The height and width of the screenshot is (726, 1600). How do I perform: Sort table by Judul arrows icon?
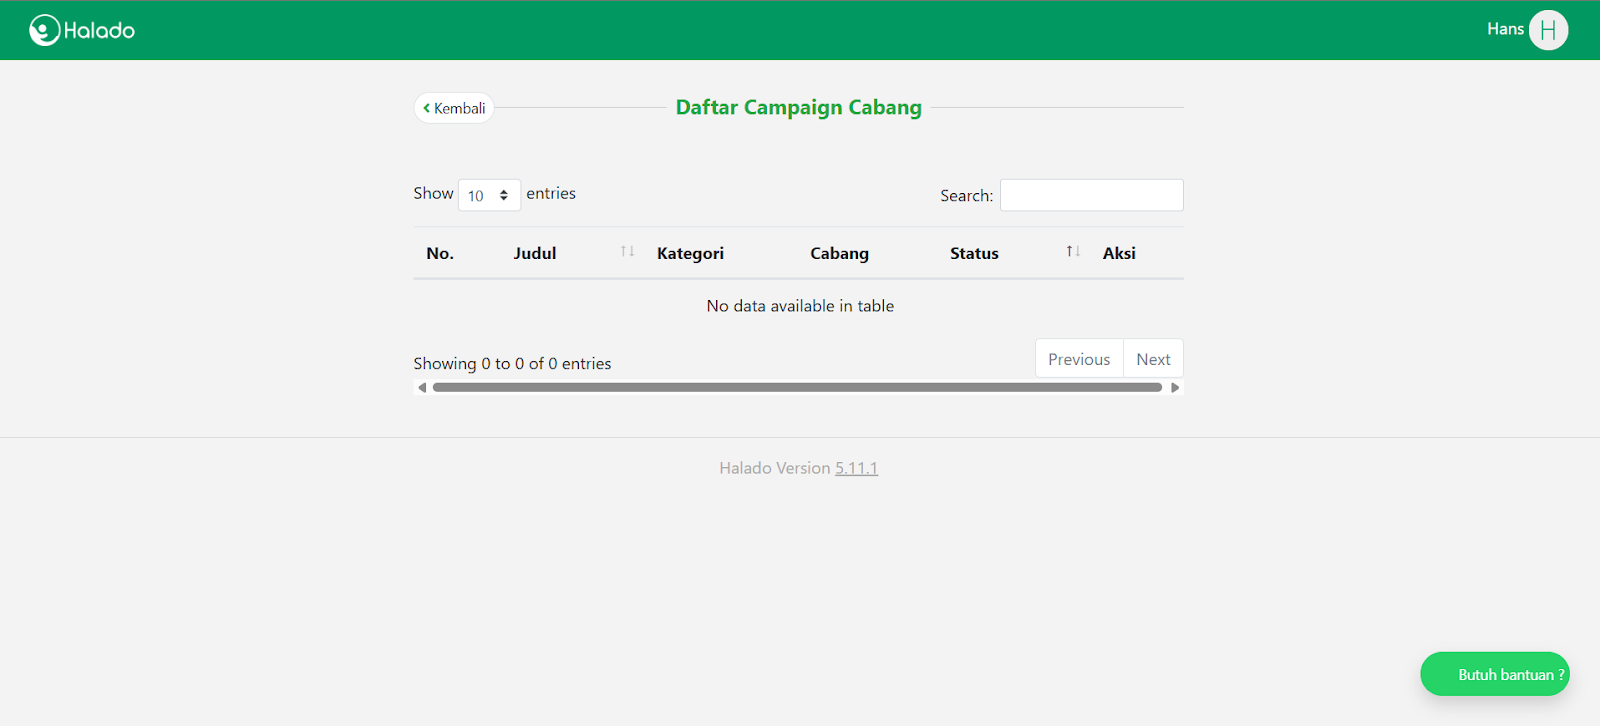627,252
